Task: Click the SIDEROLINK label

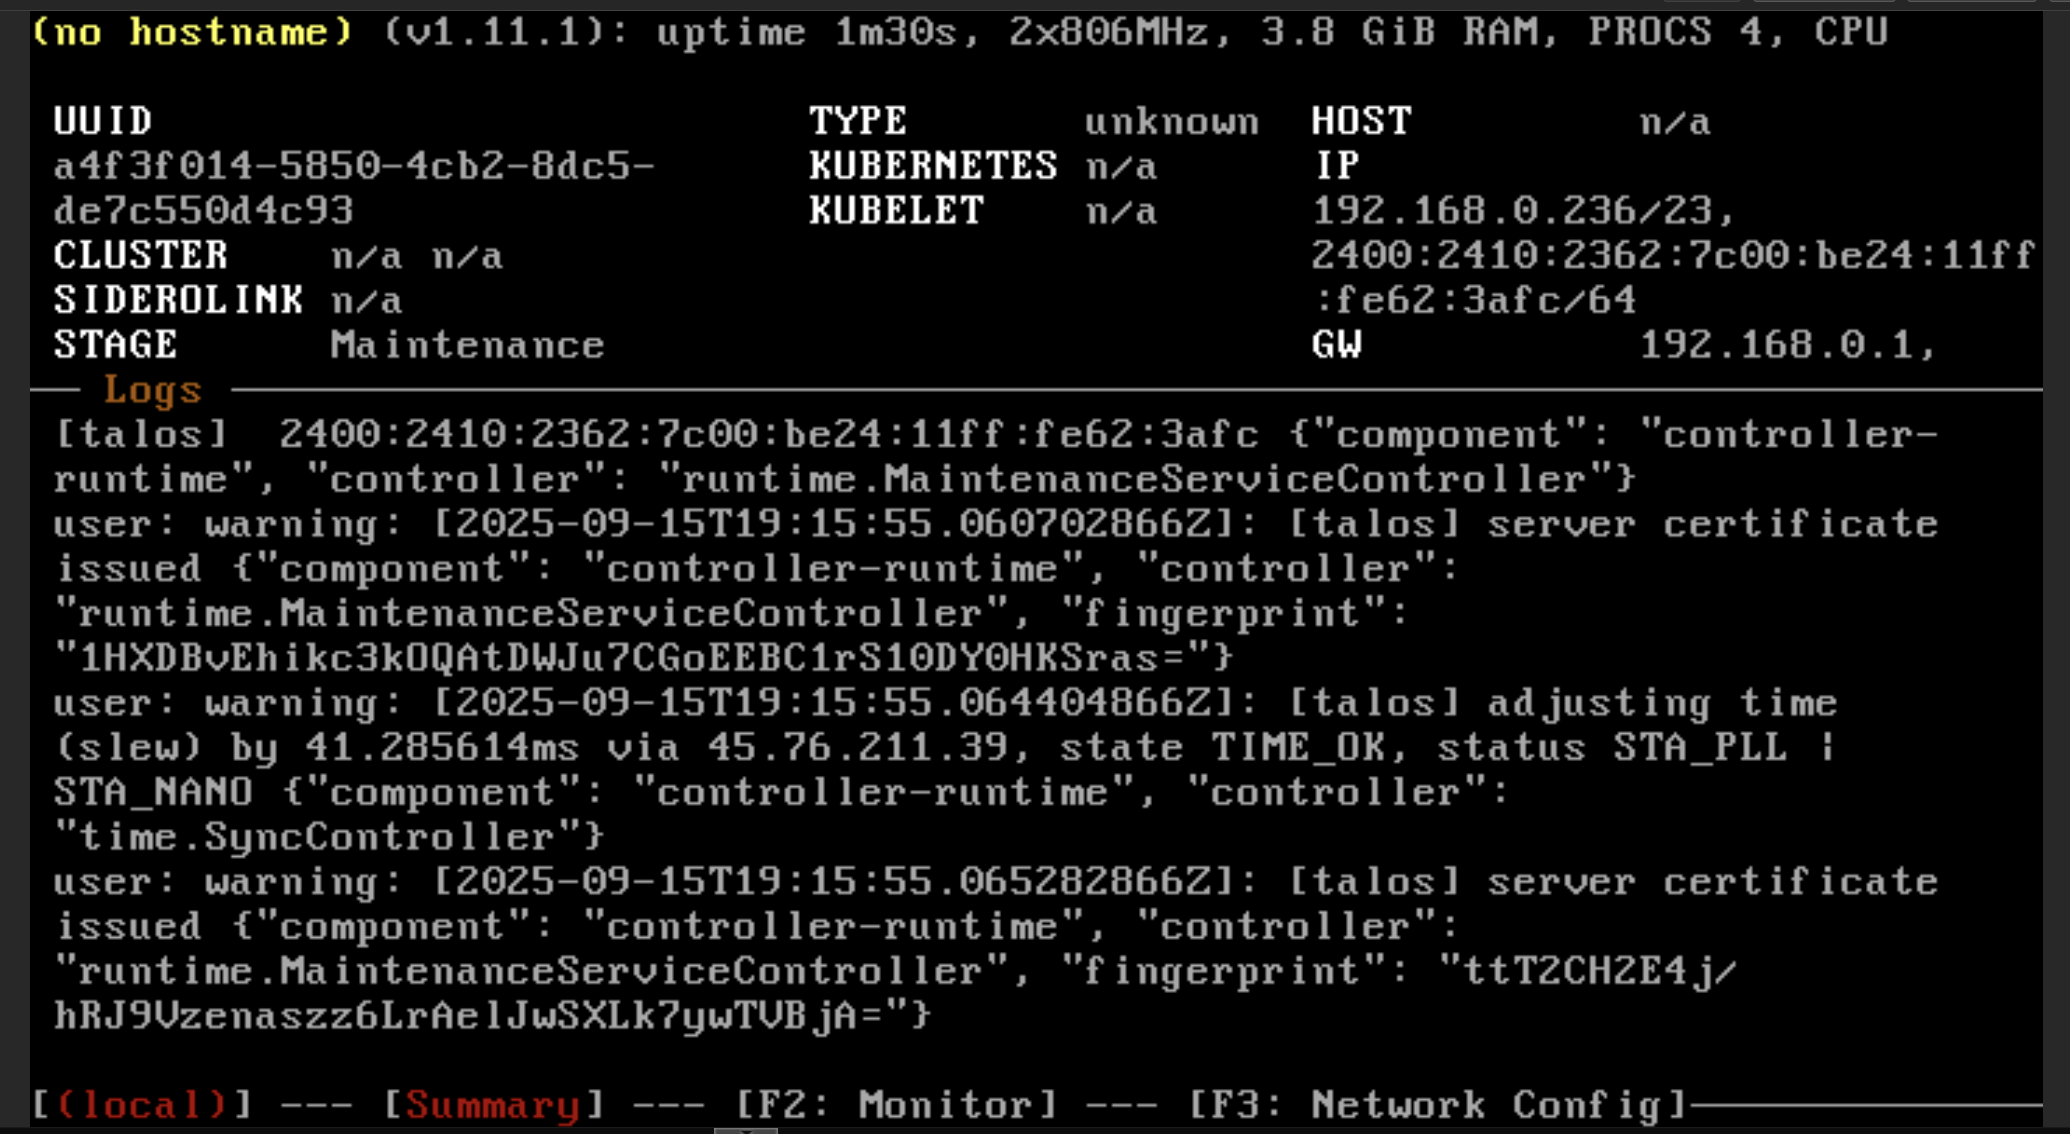Action: 178,300
